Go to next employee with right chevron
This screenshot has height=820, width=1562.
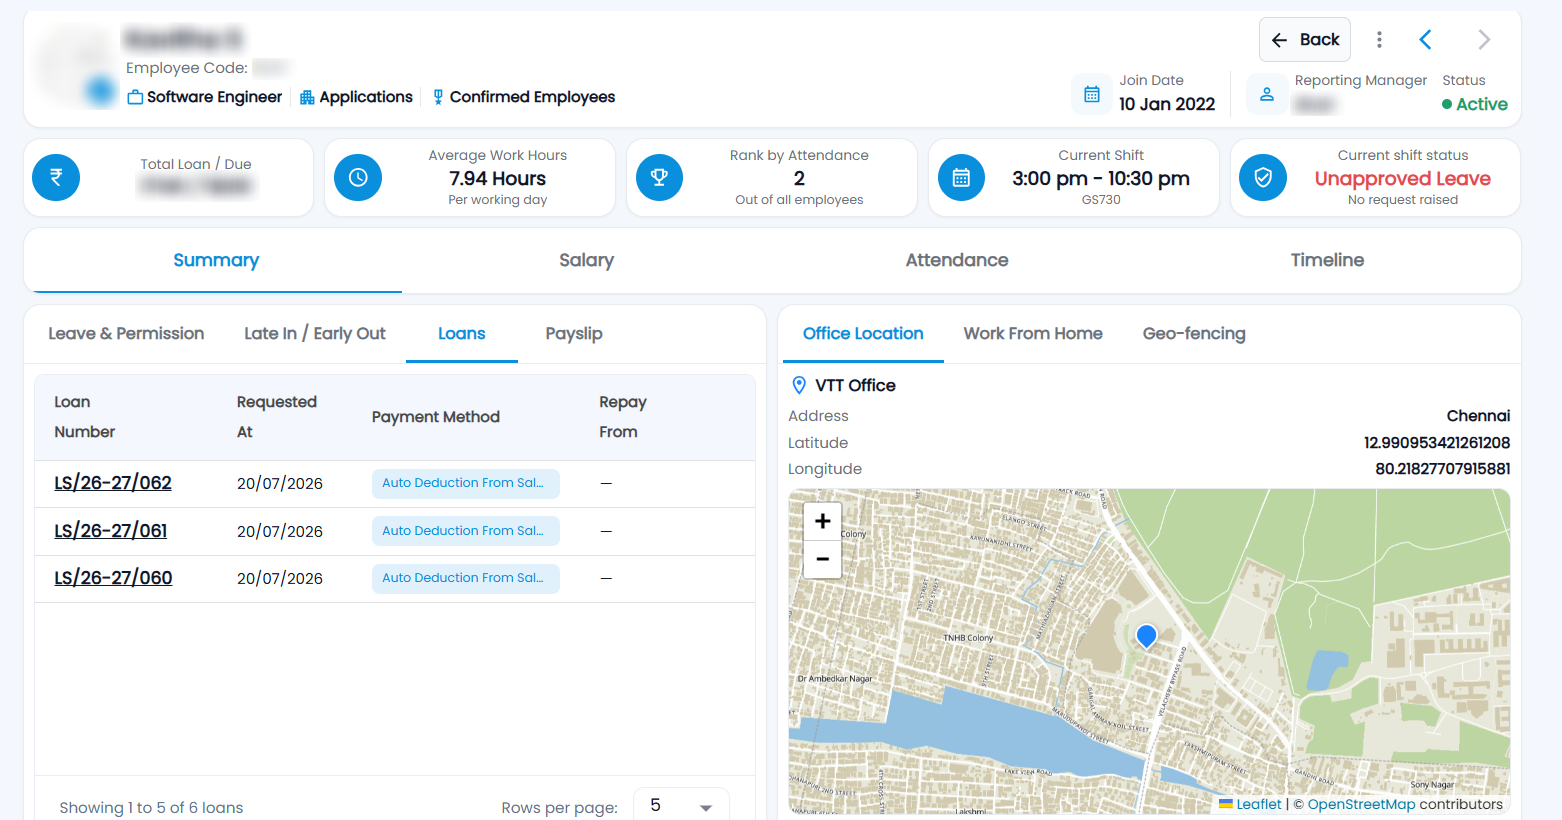[x=1484, y=40]
